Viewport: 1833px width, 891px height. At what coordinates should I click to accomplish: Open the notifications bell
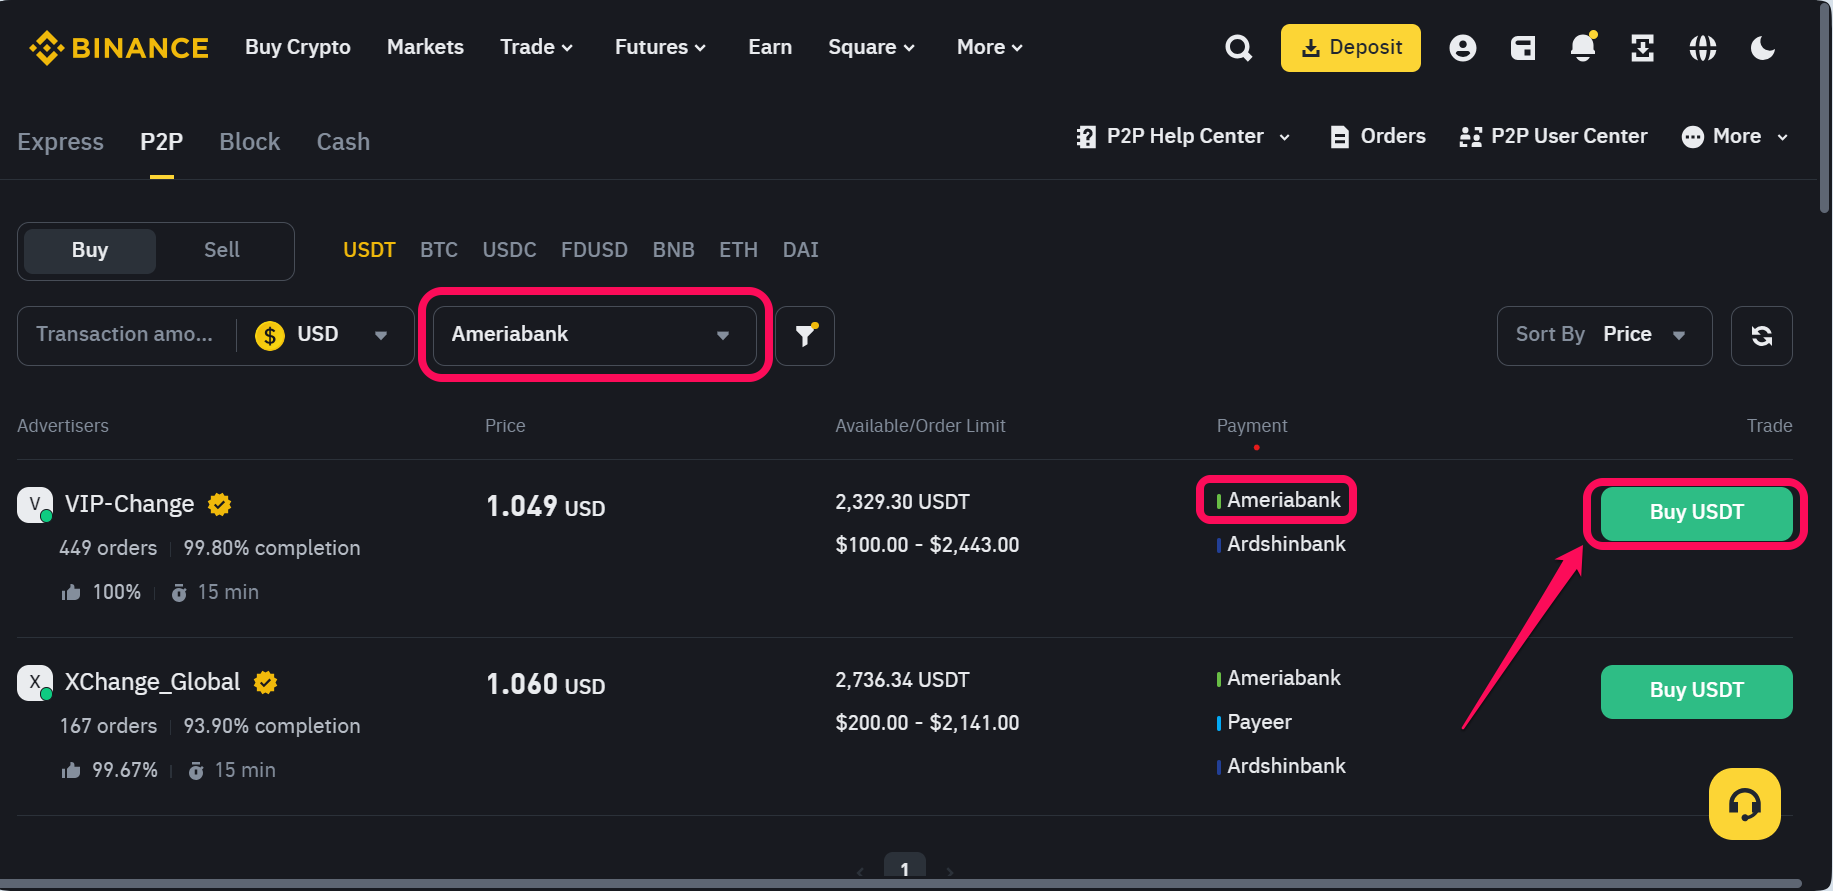(x=1583, y=47)
